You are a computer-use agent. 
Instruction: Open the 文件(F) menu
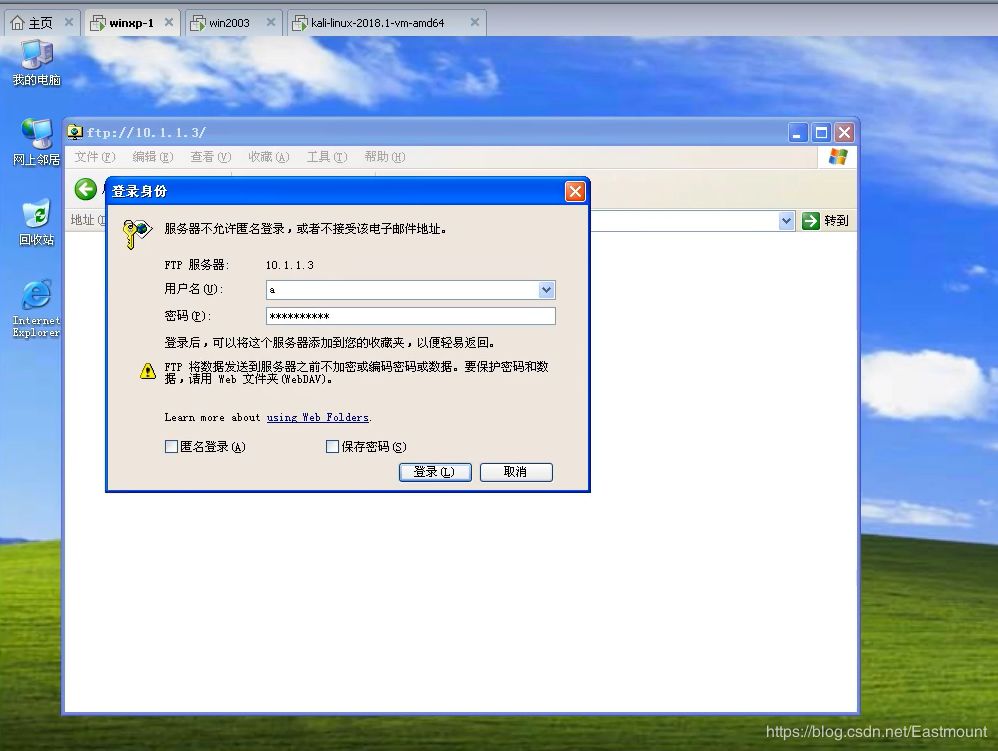click(95, 157)
